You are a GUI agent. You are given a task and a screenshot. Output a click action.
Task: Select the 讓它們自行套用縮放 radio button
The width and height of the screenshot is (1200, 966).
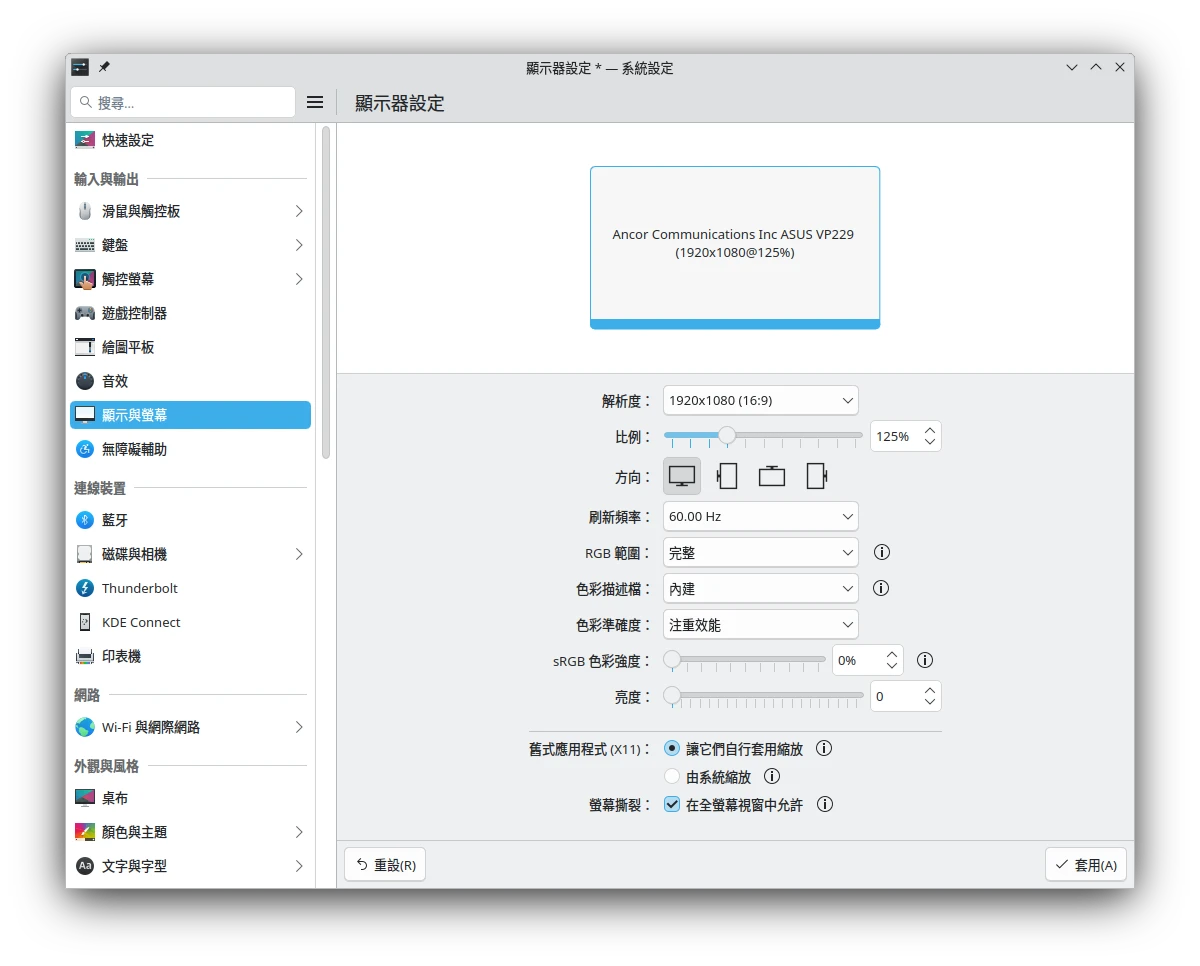click(x=672, y=748)
